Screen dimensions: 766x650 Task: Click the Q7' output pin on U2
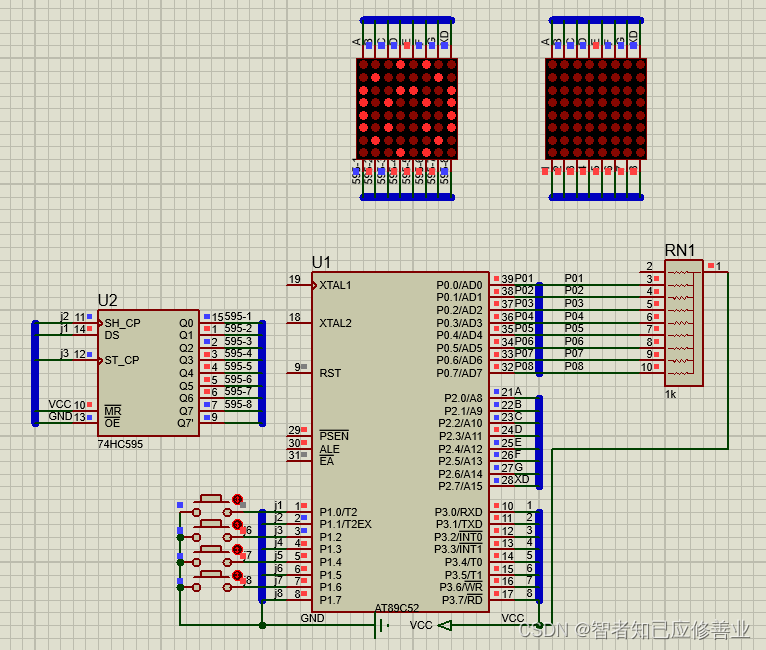[x=185, y=423]
